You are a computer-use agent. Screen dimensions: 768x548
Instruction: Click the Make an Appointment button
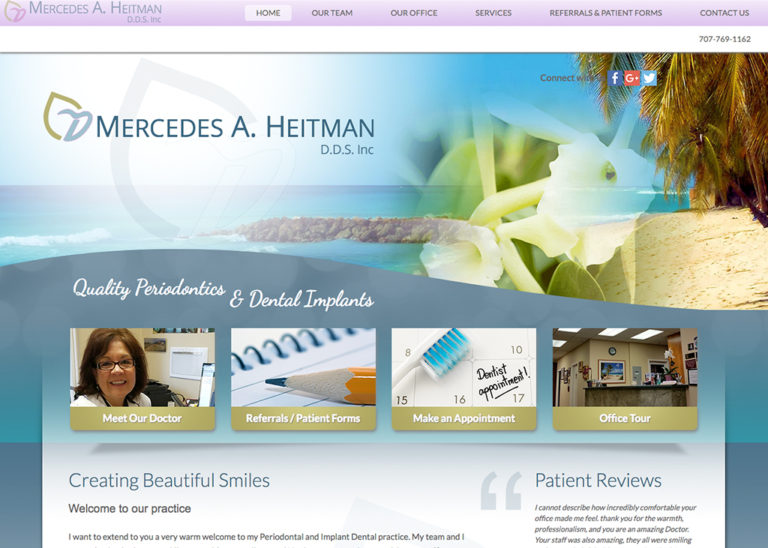[464, 418]
